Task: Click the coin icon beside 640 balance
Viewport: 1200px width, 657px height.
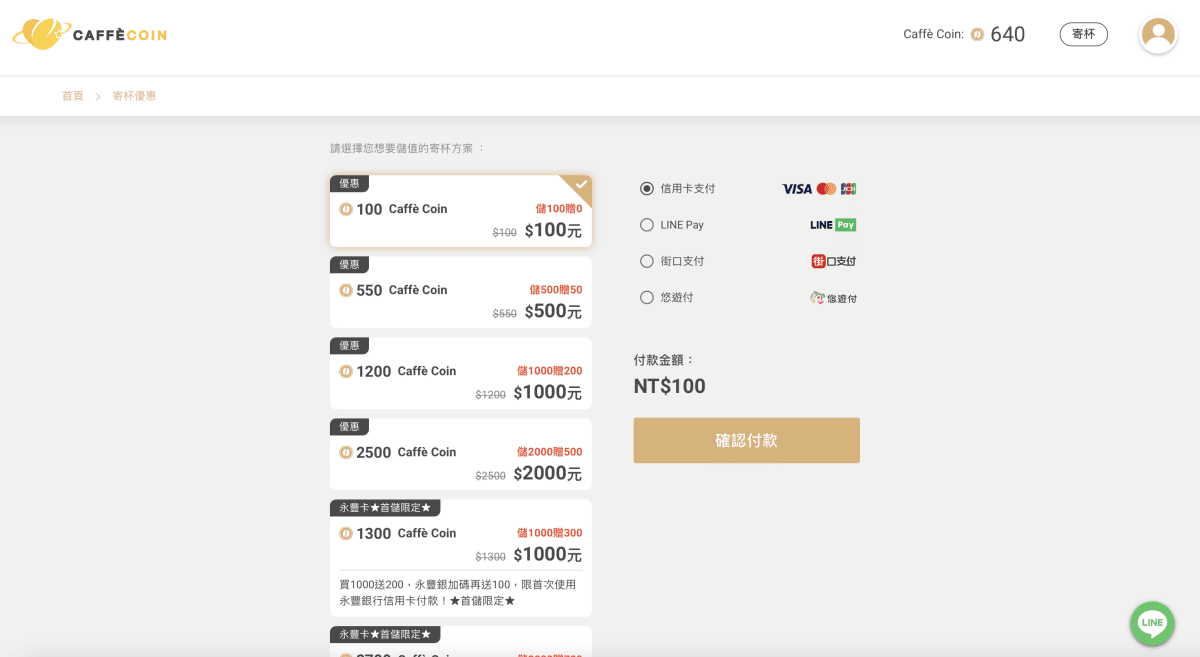Action: (x=977, y=35)
